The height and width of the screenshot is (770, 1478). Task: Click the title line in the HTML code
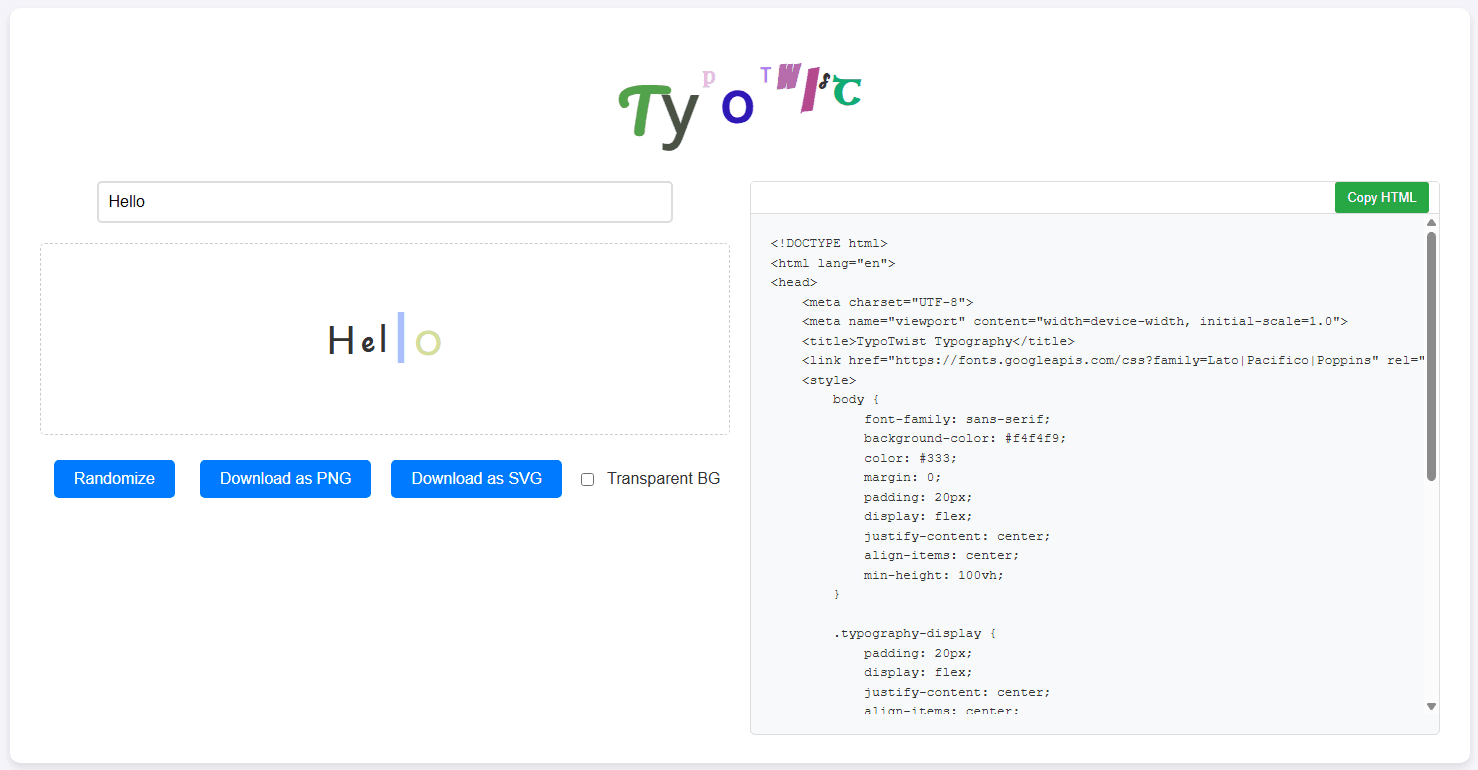pyautogui.click(x=937, y=341)
